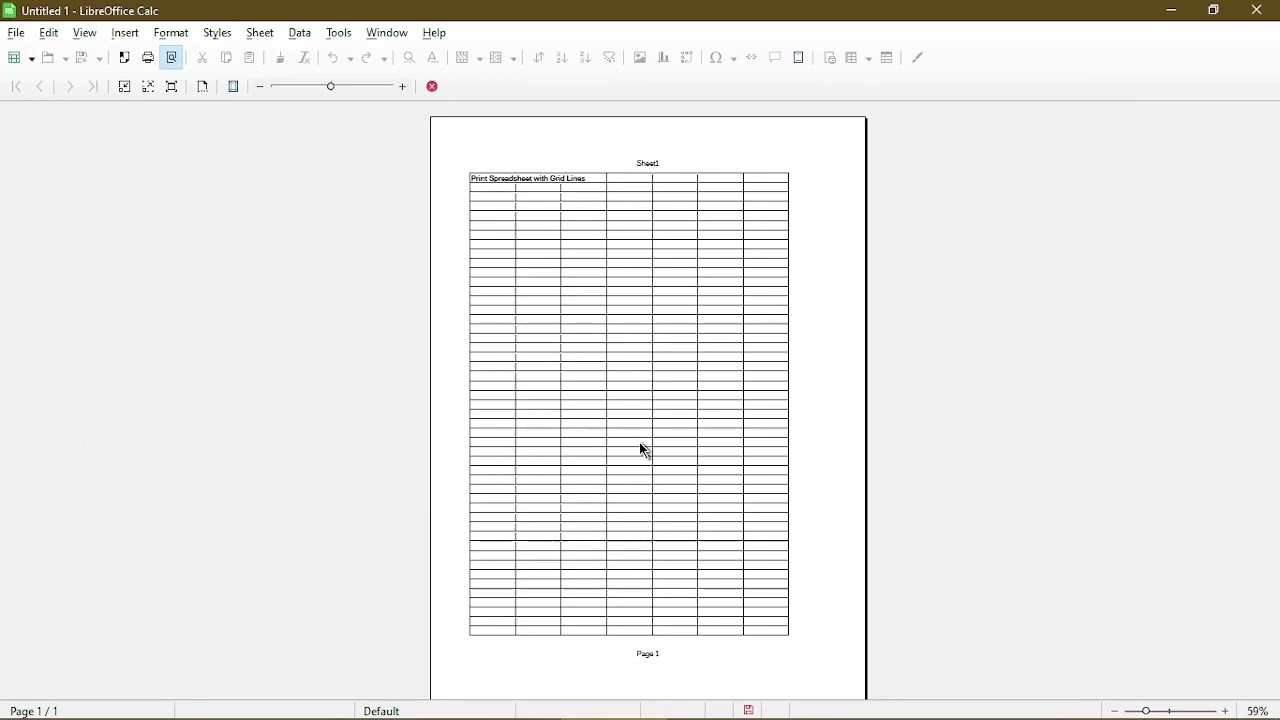Open the Sheet menu
Image resolution: width=1280 pixels, height=720 pixels.
click(x=260, y=33)
